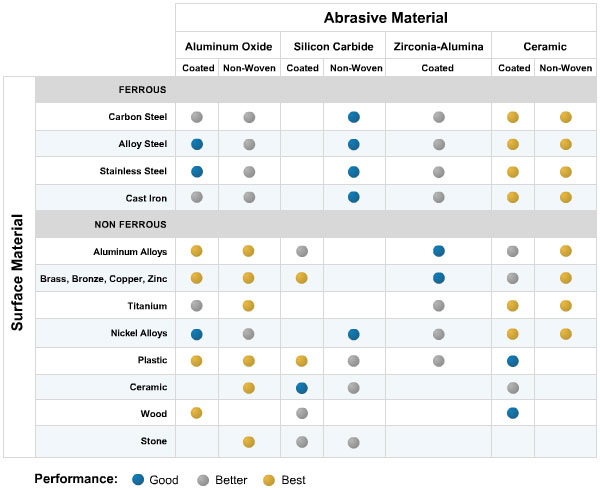Image resolution: width=600 pixels, height=488 pixels.
Task: Click the blue dot for Carbon Steel, Silicon Carbide Non-Woven
Action: point(354,117)
